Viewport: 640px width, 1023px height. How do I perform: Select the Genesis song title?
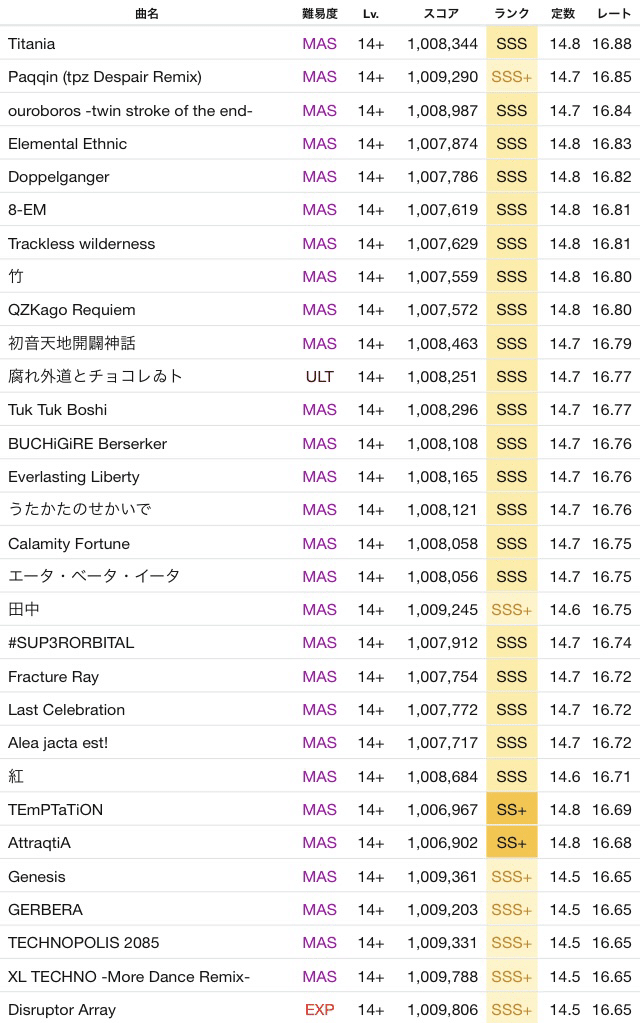[37, 877]
